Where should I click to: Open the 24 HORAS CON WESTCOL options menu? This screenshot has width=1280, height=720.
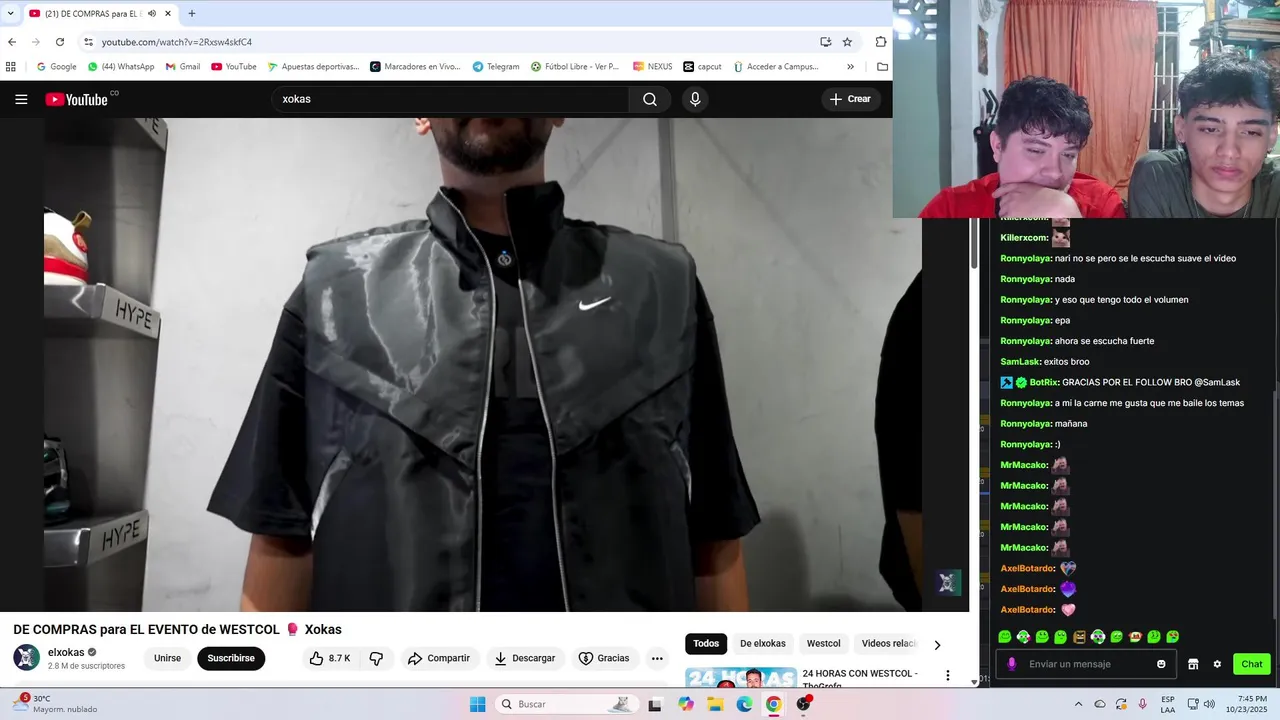[x=948, y=675]
